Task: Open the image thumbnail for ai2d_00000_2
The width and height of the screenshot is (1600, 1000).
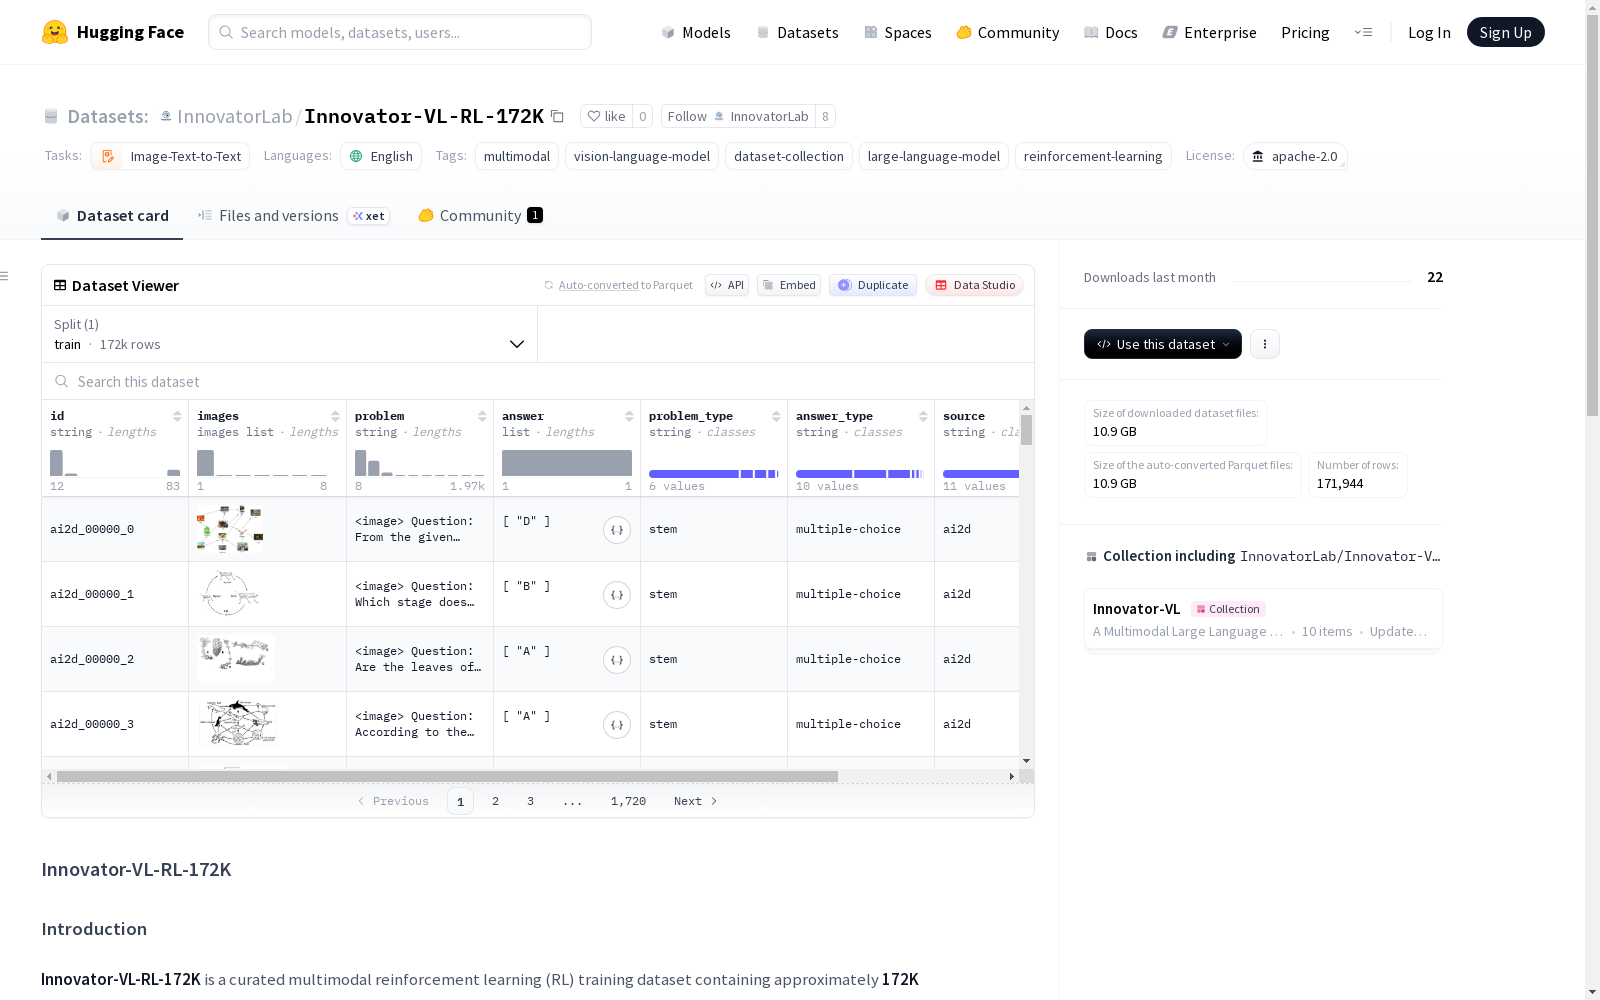Action: (x=236, y=658)
